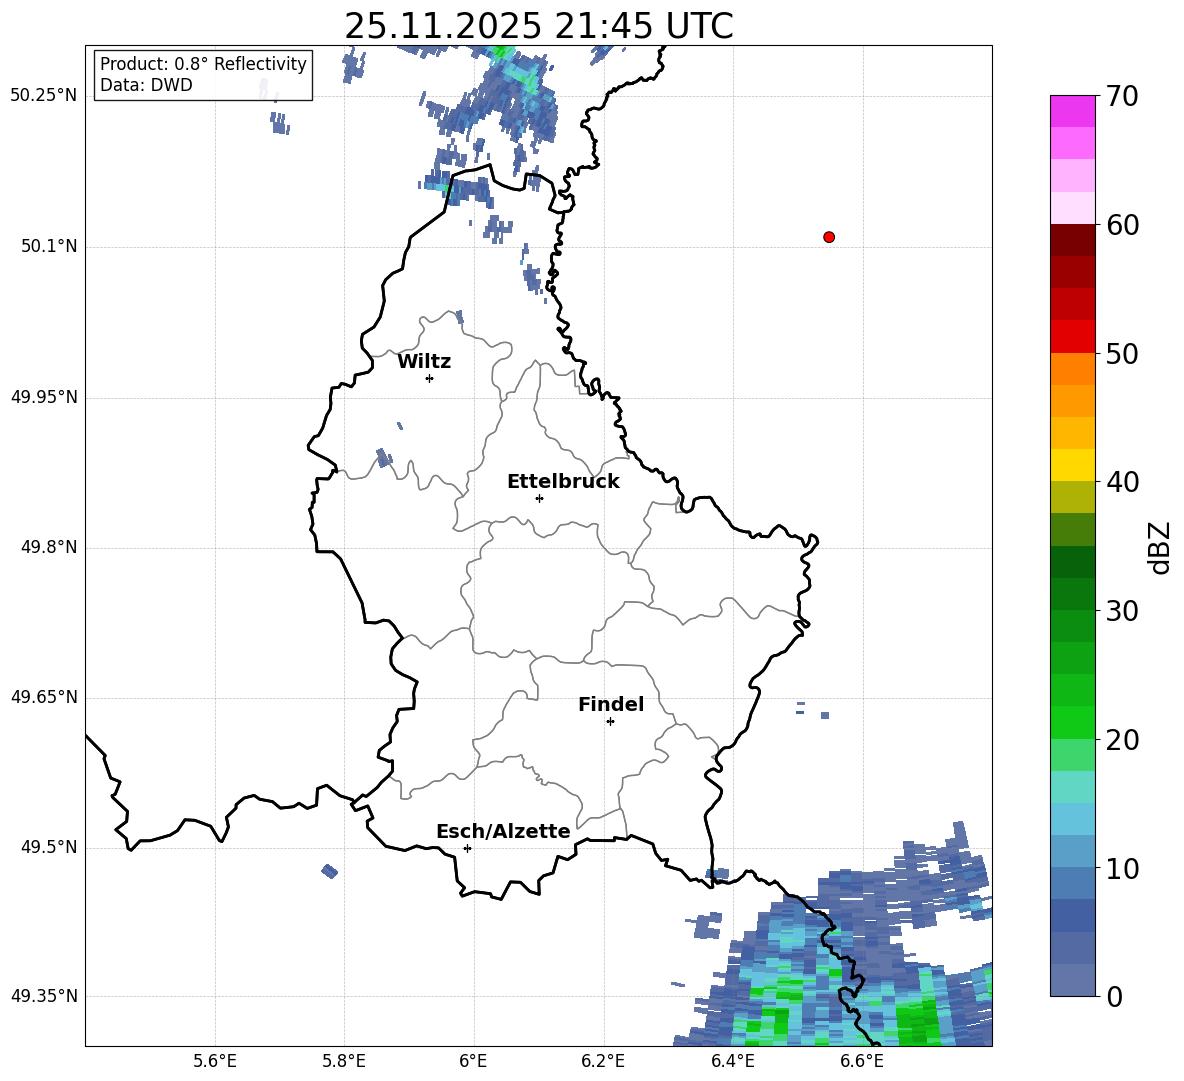Click the 6.6°E longitude label
Image resolution: width=1184 pixels, height=1081 pixels.
click(x=862, y=1061)
